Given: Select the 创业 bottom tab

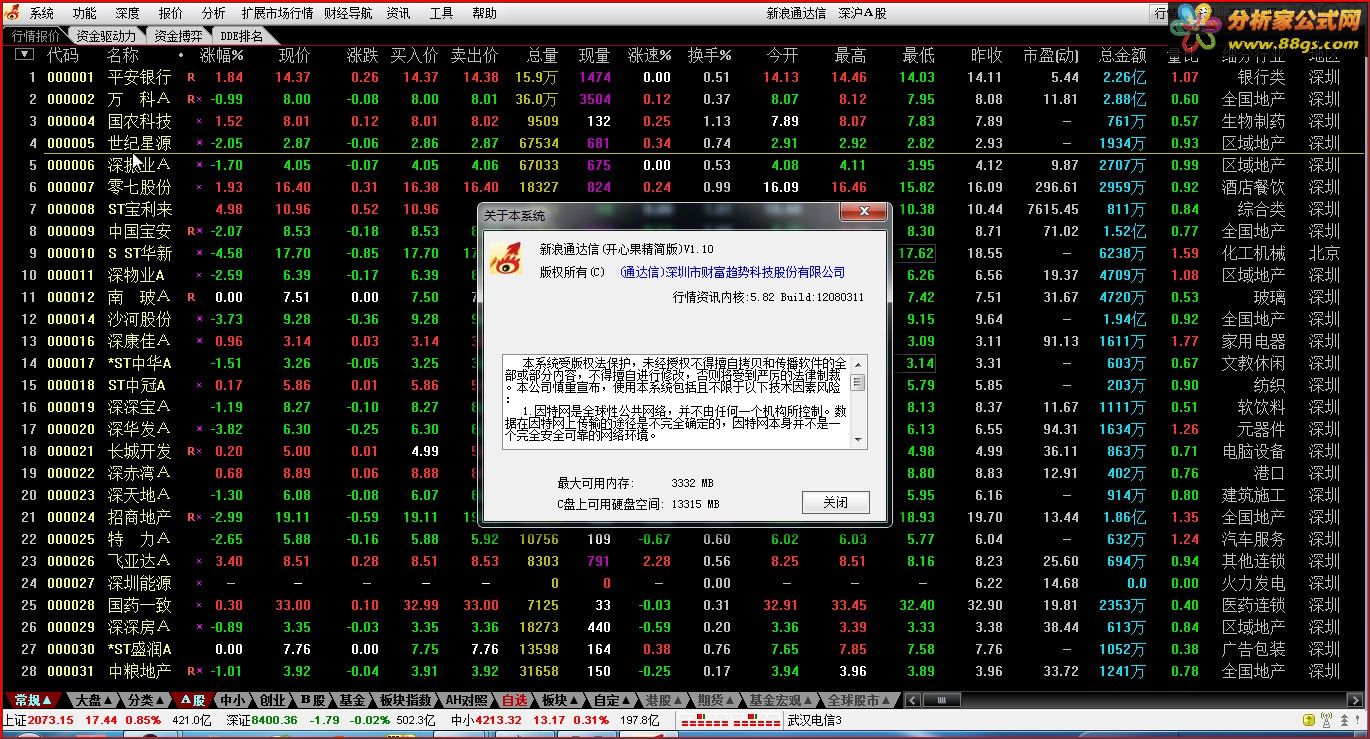Looking at the screenshot, I should tap(272, 700).
